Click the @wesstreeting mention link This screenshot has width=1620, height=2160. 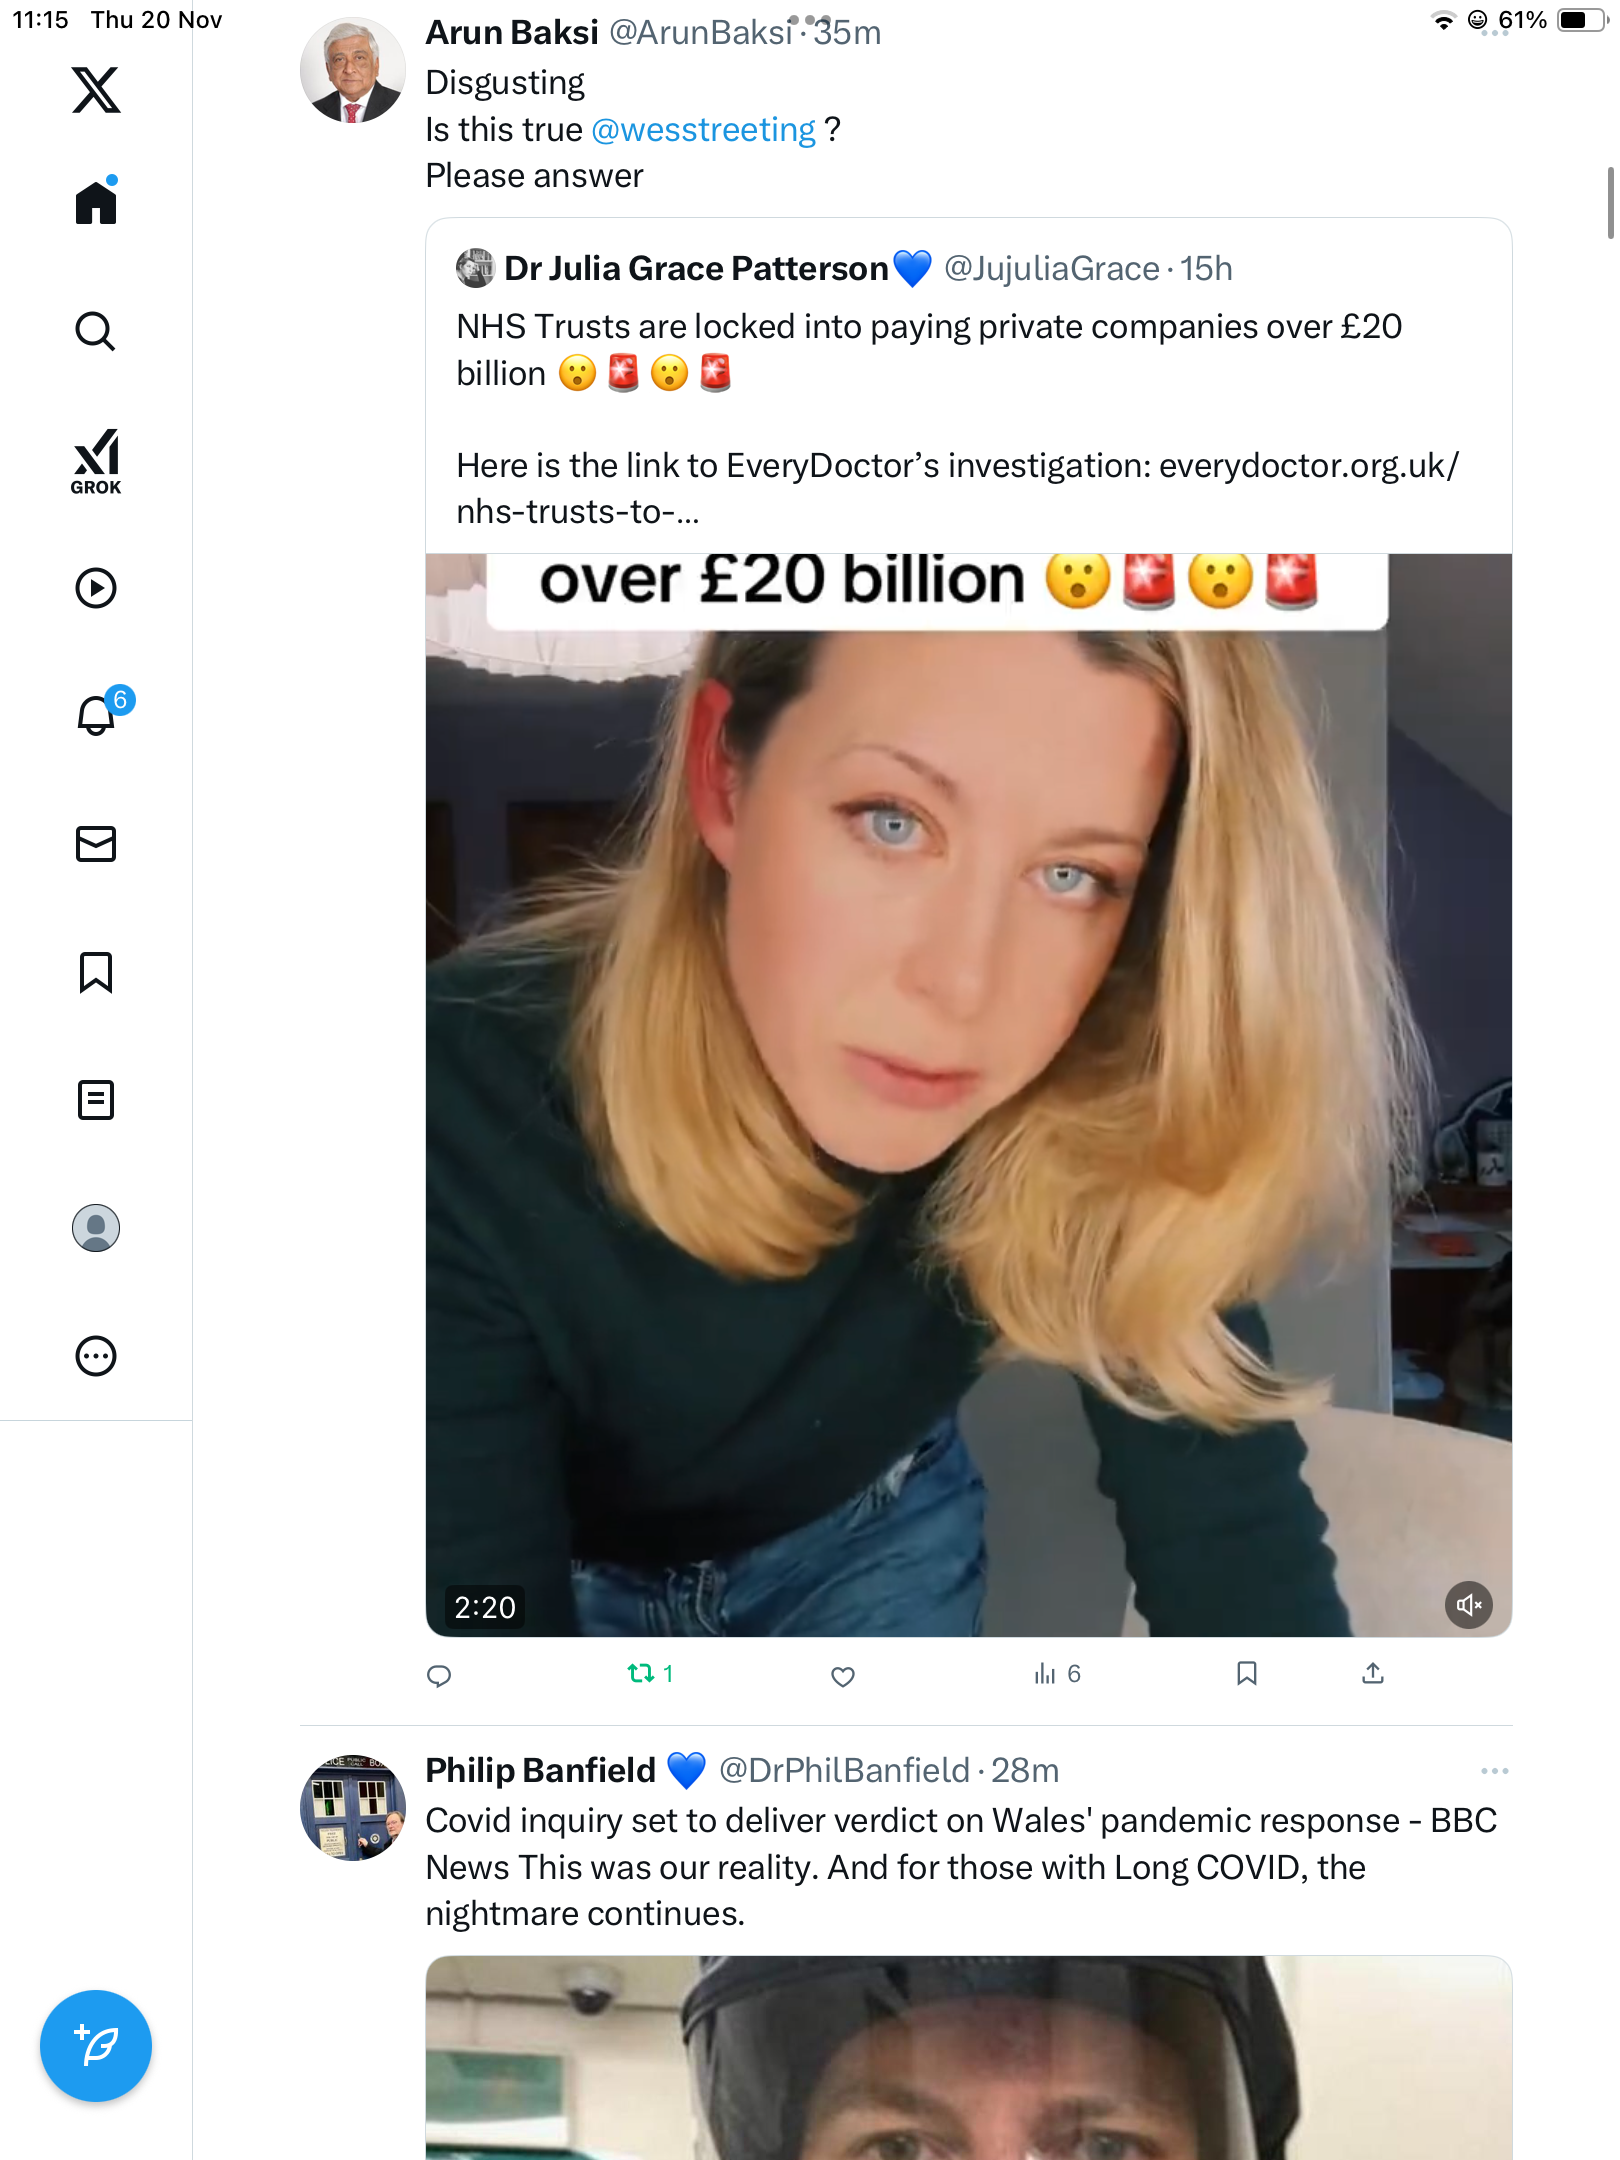coord(703,130)
